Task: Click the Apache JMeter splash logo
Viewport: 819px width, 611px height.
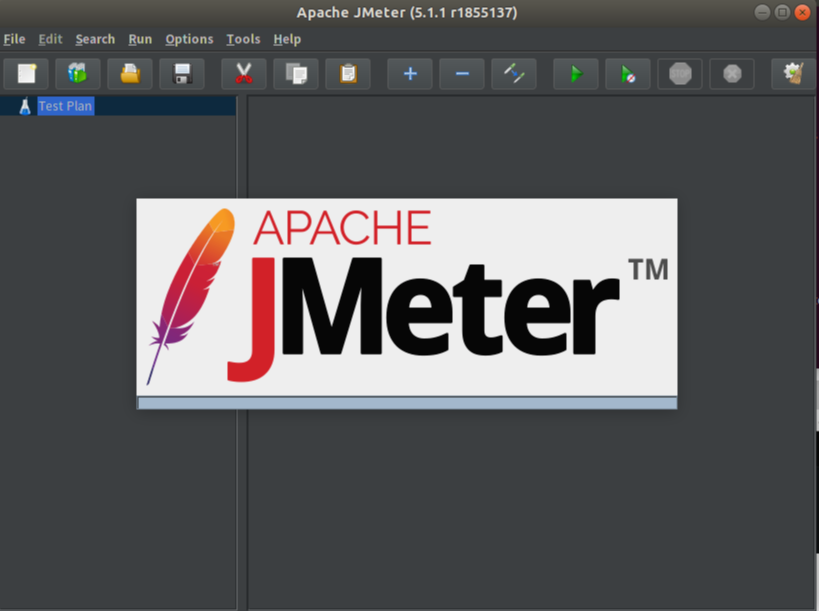Action: [407, 297]
